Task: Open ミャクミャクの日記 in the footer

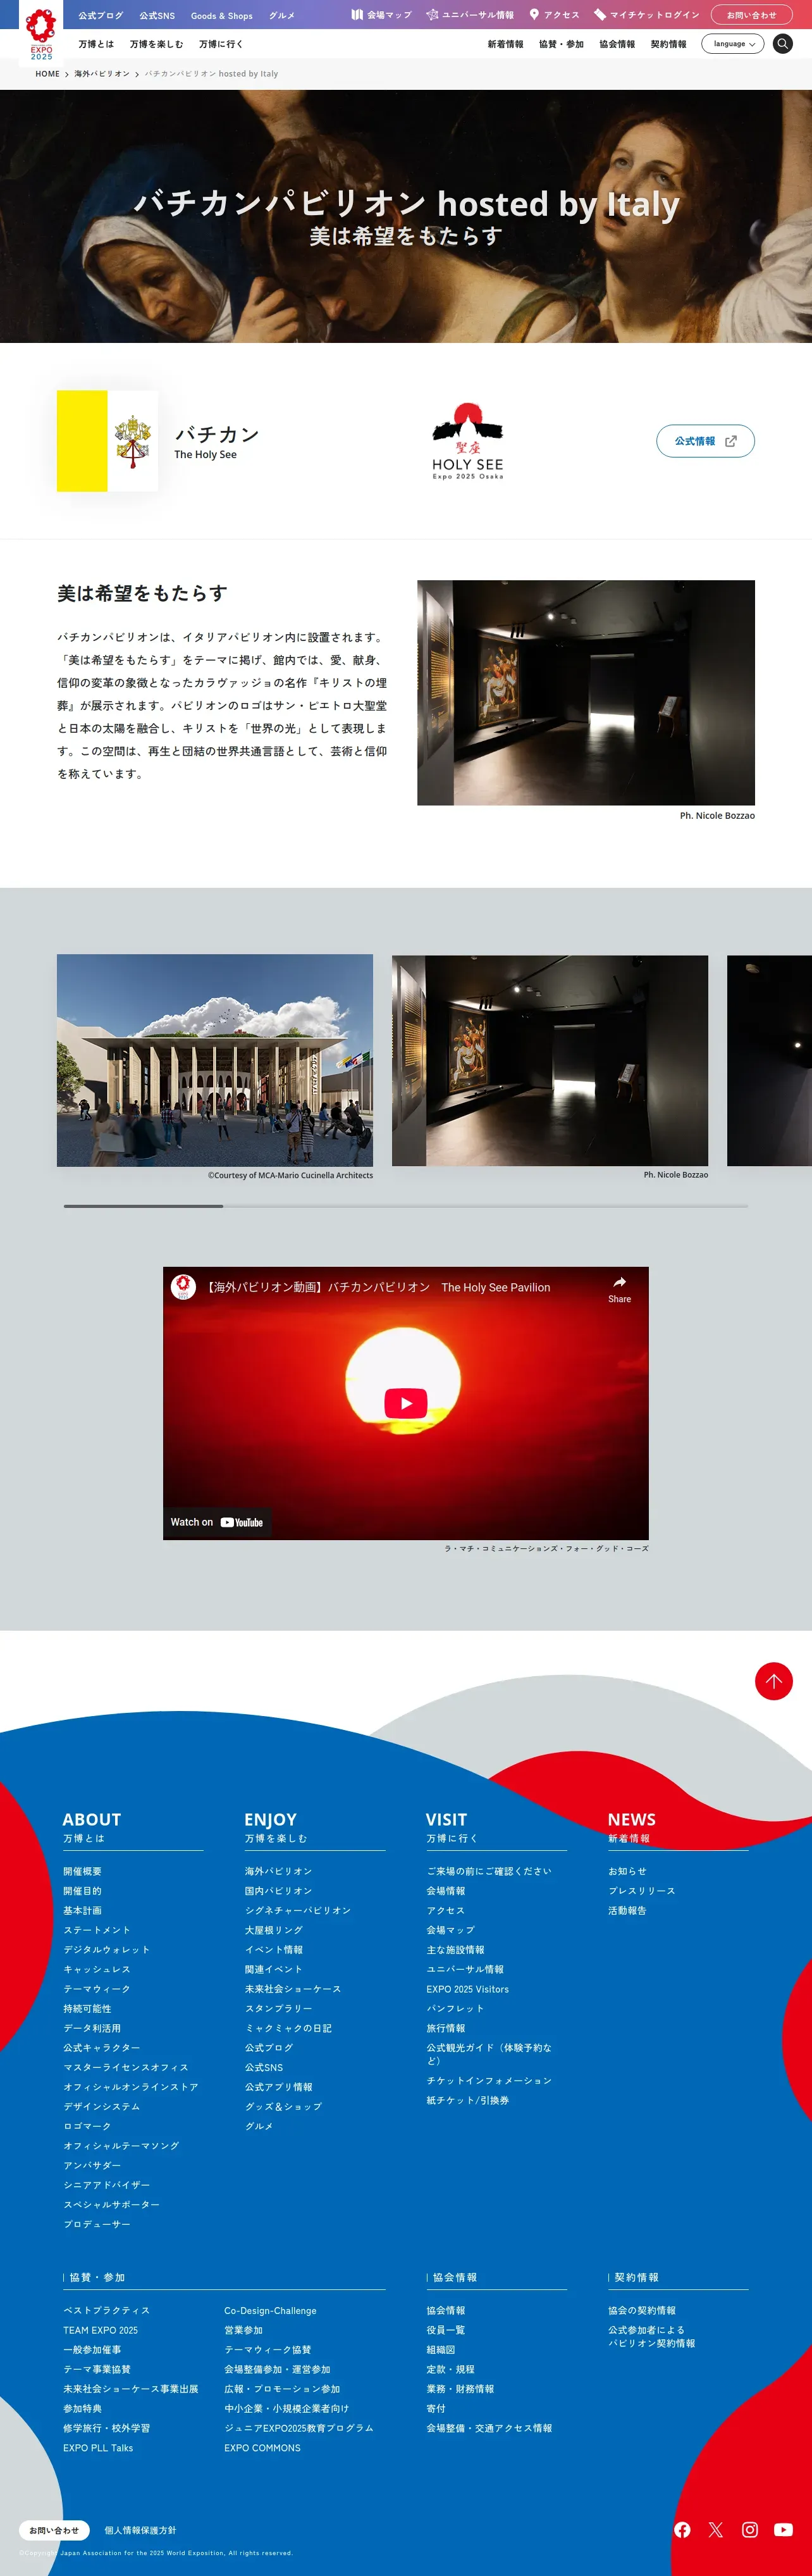Action: pyautogui.click(x=288, y=2028)
